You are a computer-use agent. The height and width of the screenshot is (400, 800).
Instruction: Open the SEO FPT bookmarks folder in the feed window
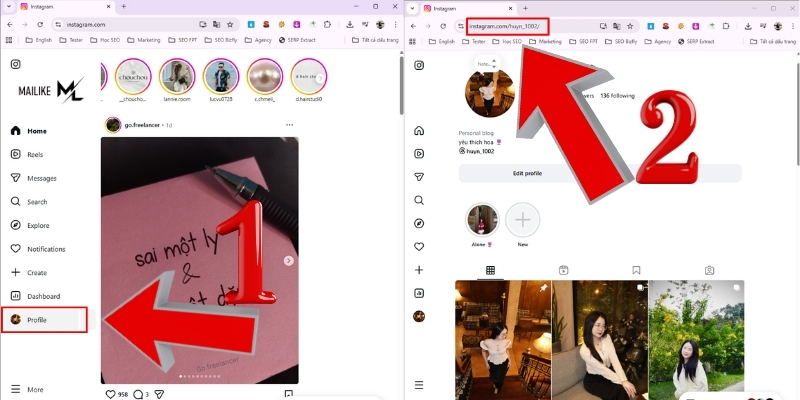[183, 40]
